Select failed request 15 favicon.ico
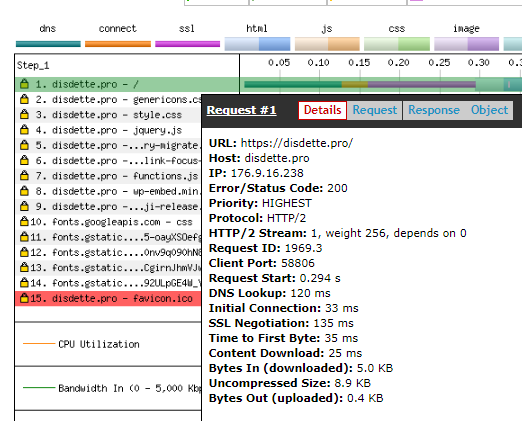Viewport: 522px width, 421px height. tap(108, 298)
